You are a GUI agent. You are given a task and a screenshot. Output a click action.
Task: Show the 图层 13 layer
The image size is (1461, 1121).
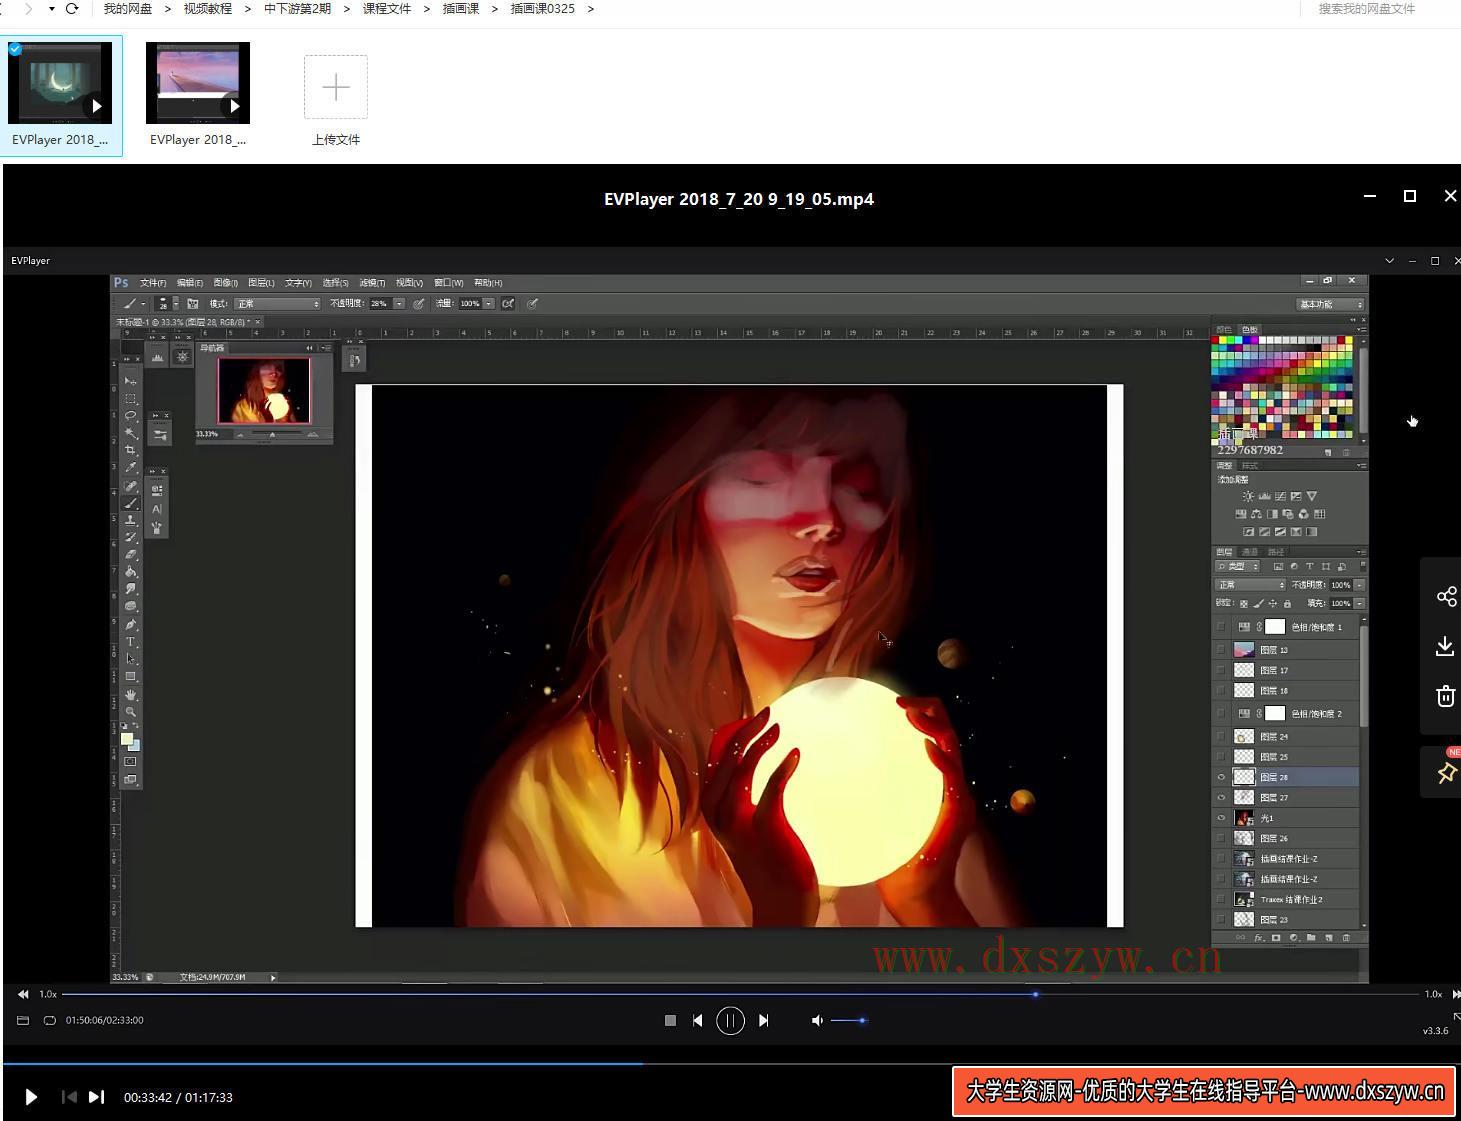pyautogui.click(x=1221, y=650)
